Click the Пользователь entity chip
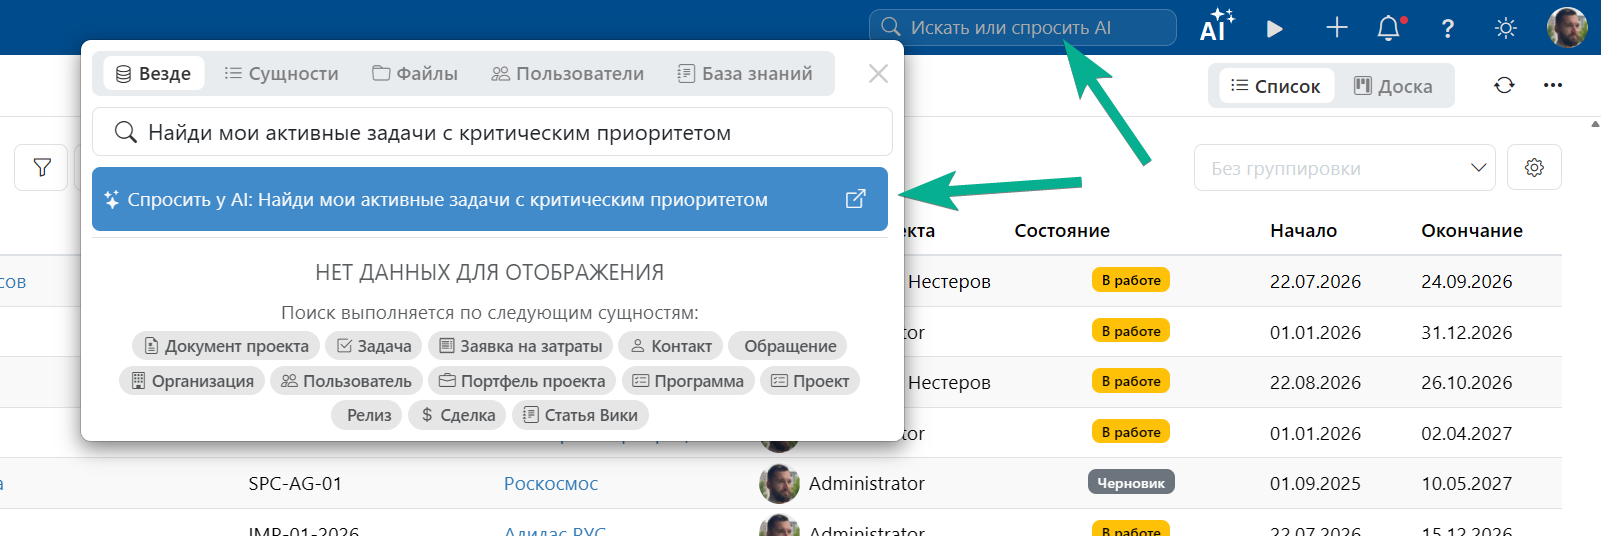 [x=346, y=381]
